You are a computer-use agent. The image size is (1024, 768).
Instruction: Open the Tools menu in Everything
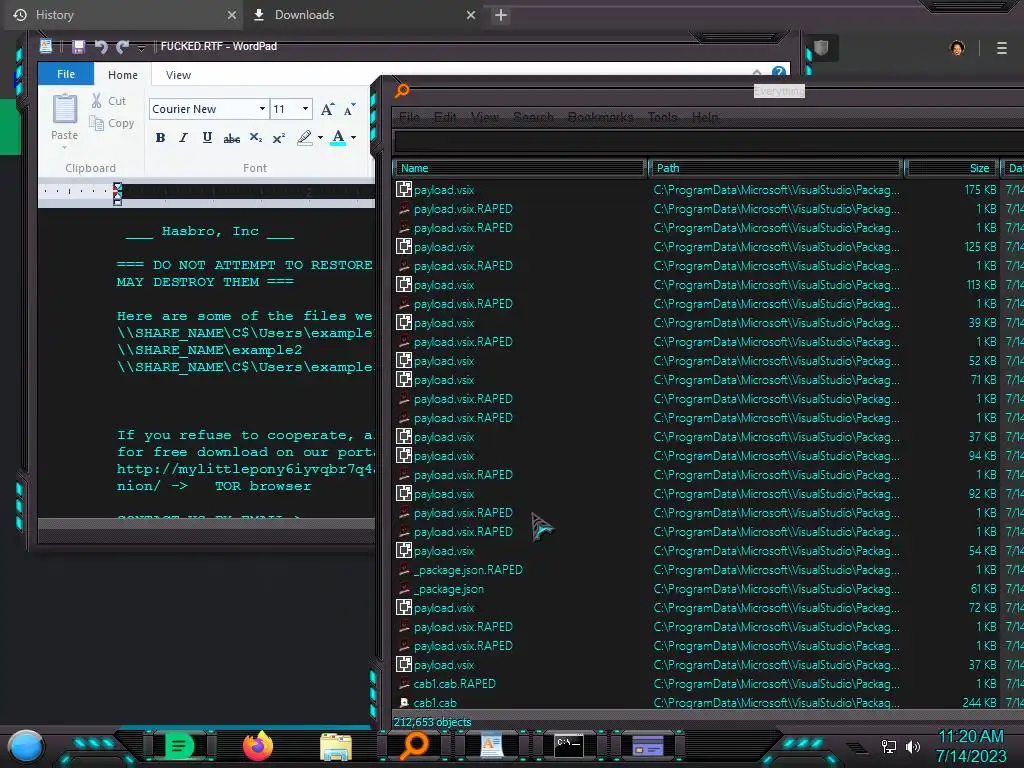[662, 118]
